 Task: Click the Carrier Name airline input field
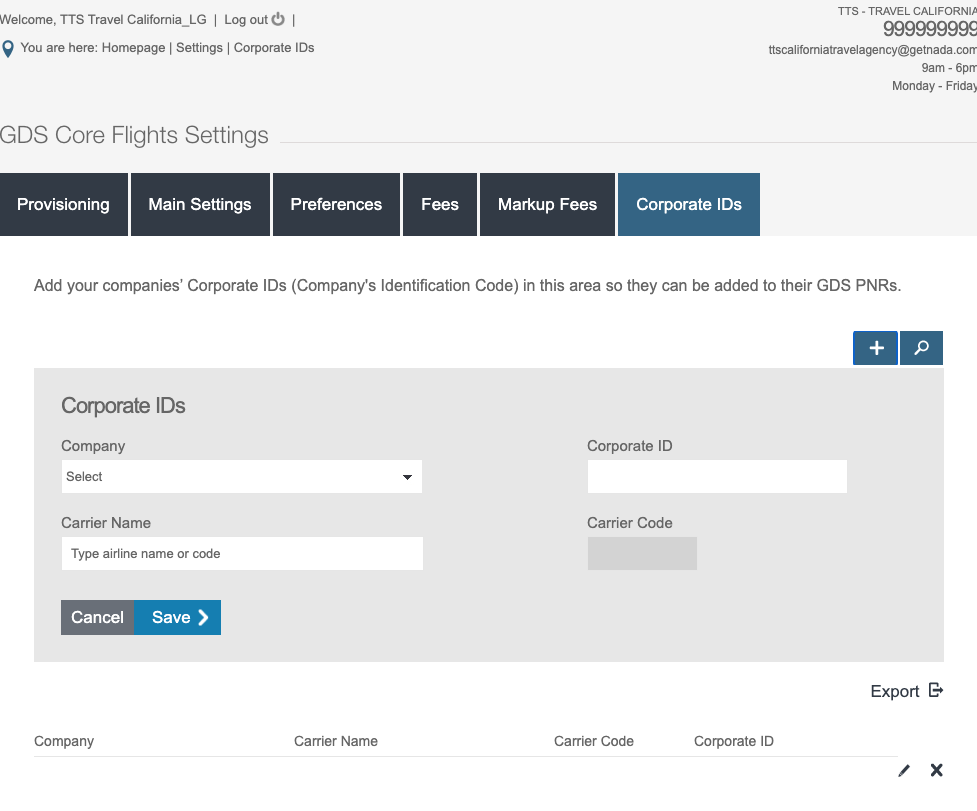coord(241,554)
